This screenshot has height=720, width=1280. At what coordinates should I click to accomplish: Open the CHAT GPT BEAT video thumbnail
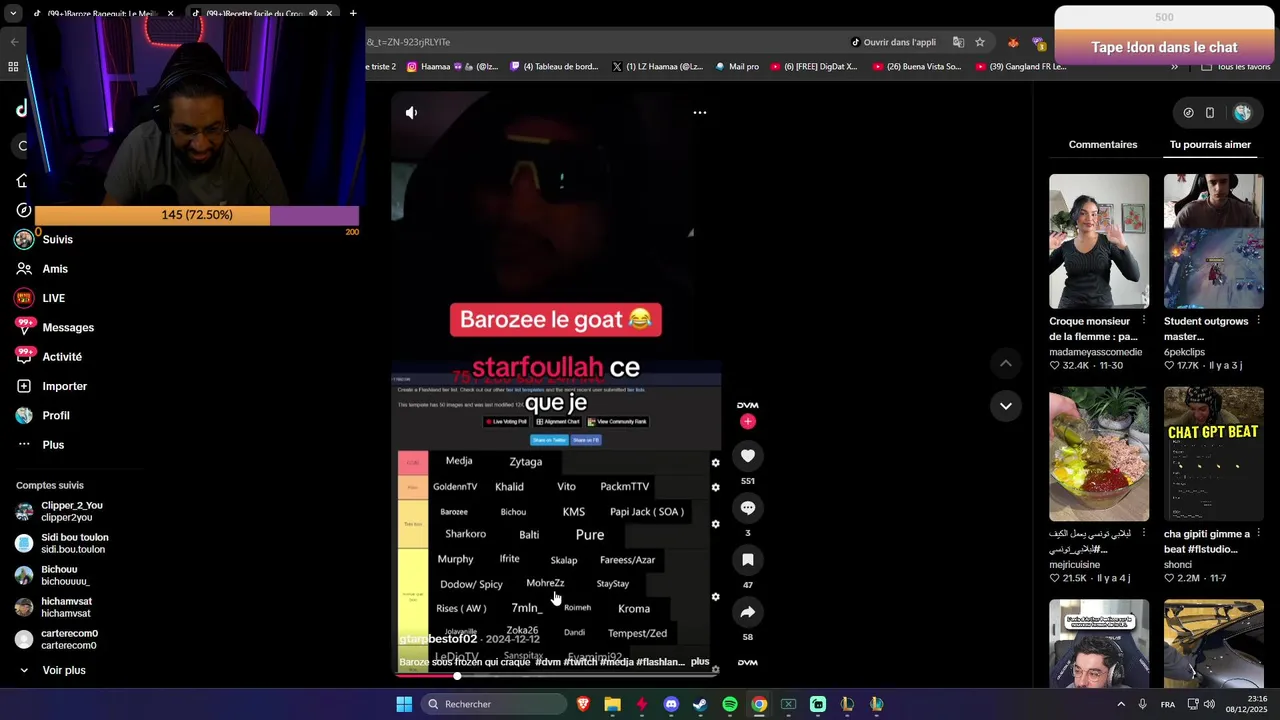(x=1213, y=454)
